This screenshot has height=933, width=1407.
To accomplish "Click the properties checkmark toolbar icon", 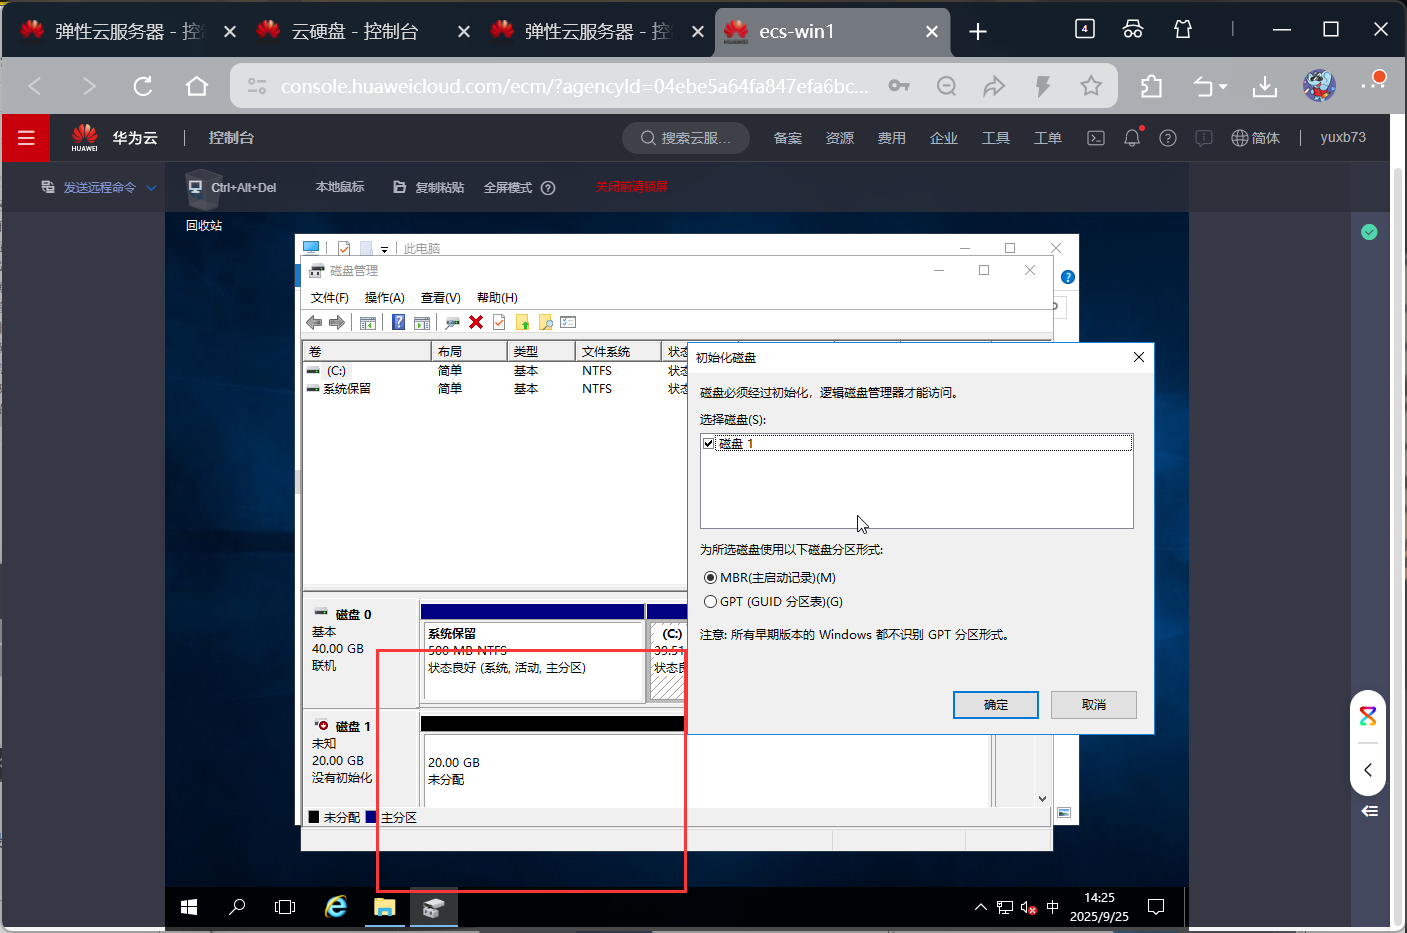I will click(x=499, y=322).
